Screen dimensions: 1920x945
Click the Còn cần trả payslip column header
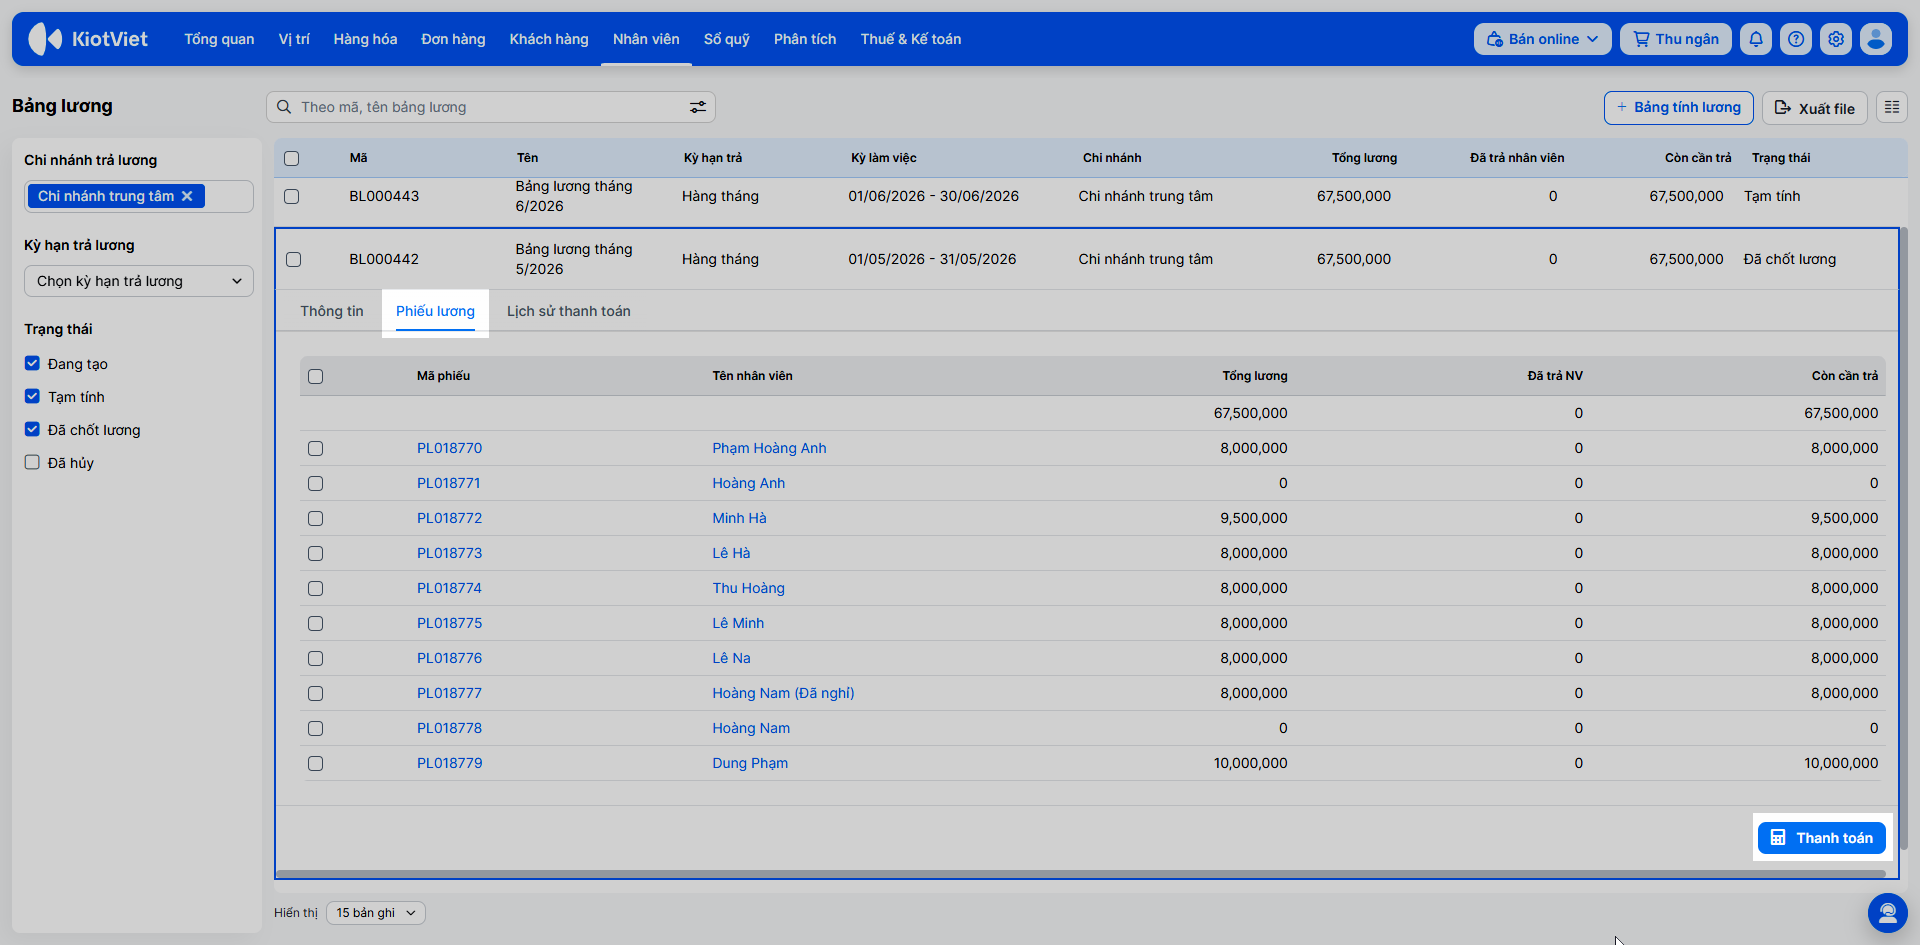tap(1845, 376)
